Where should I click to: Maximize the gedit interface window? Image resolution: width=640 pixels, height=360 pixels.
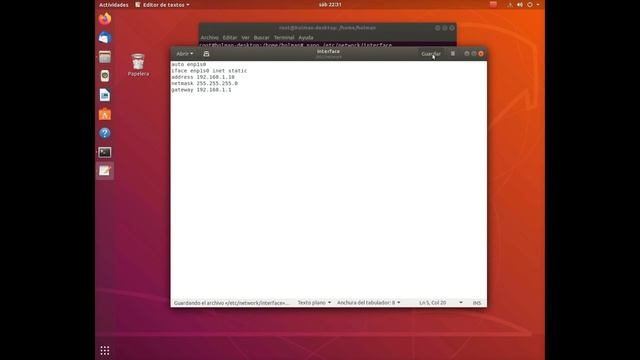(x=474, y=54)
